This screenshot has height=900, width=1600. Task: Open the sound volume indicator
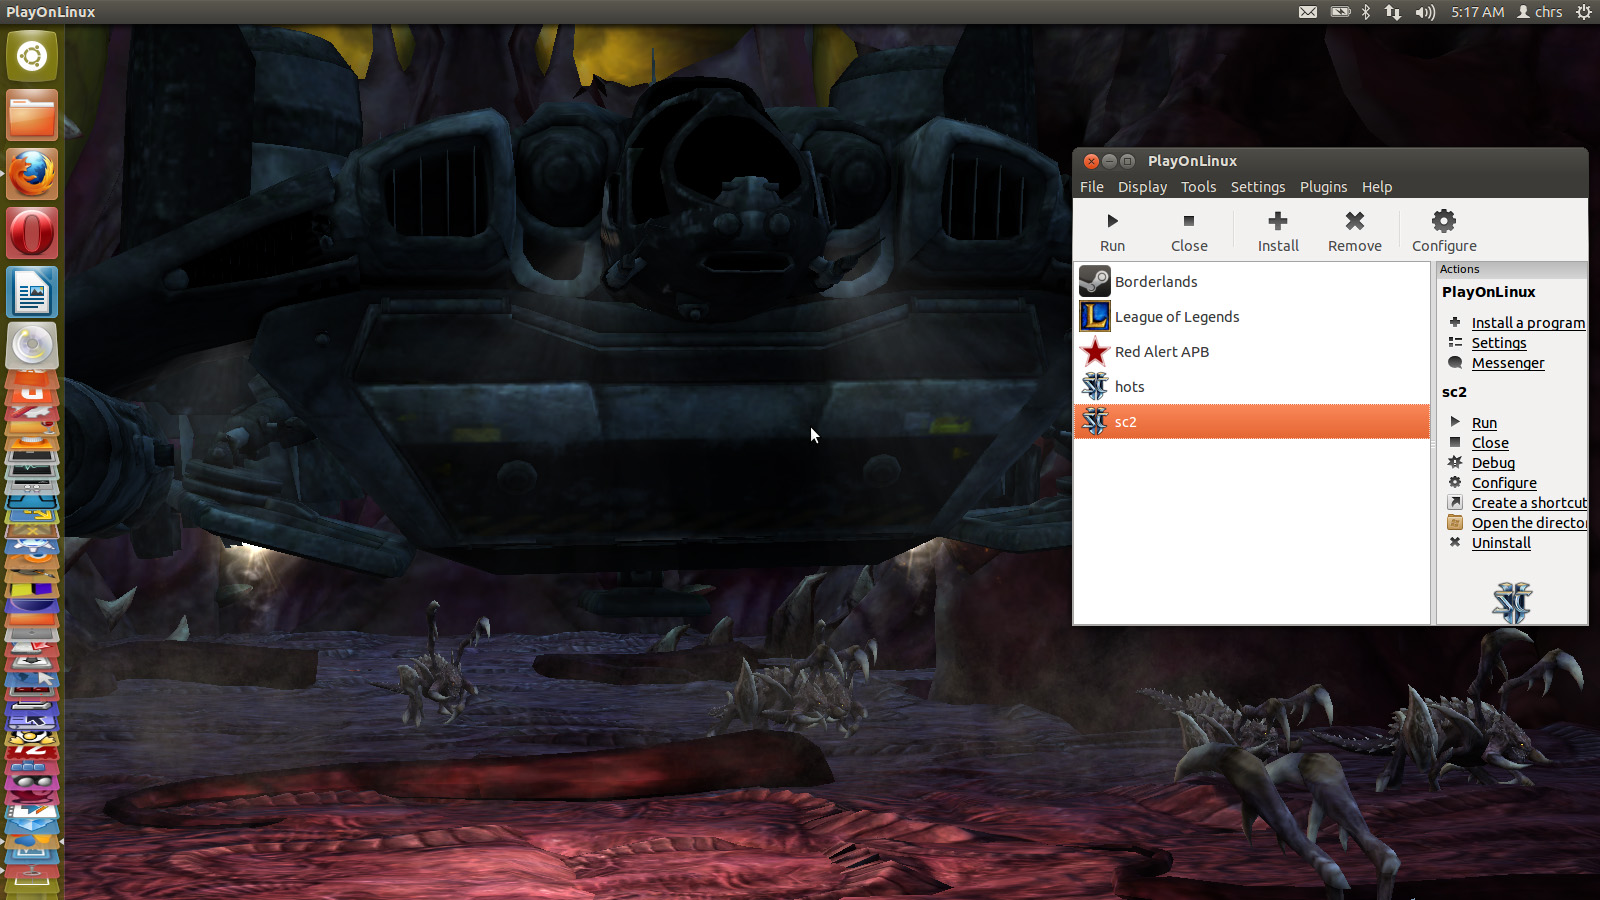coord(1425,12)
